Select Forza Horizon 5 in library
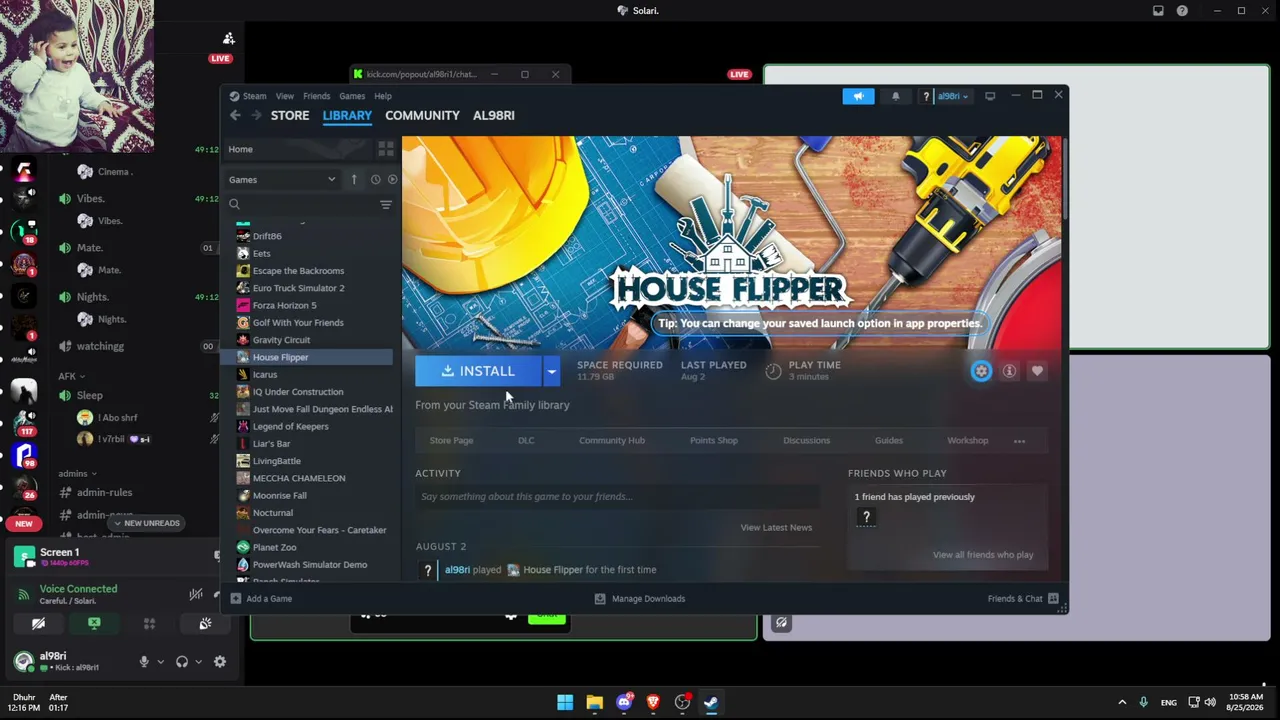The height and width of the screenshot is (720, 1280). [x=284, y=305]
